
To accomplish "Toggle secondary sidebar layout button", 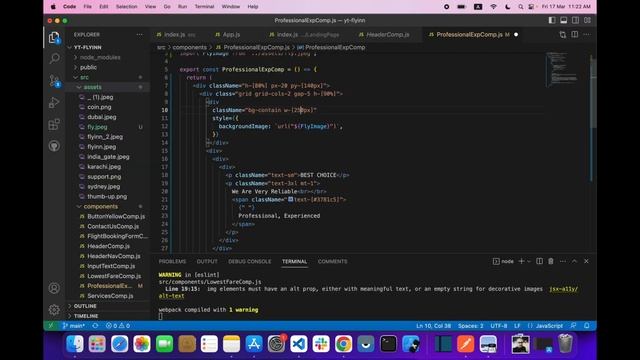I will tap(576, 20).
